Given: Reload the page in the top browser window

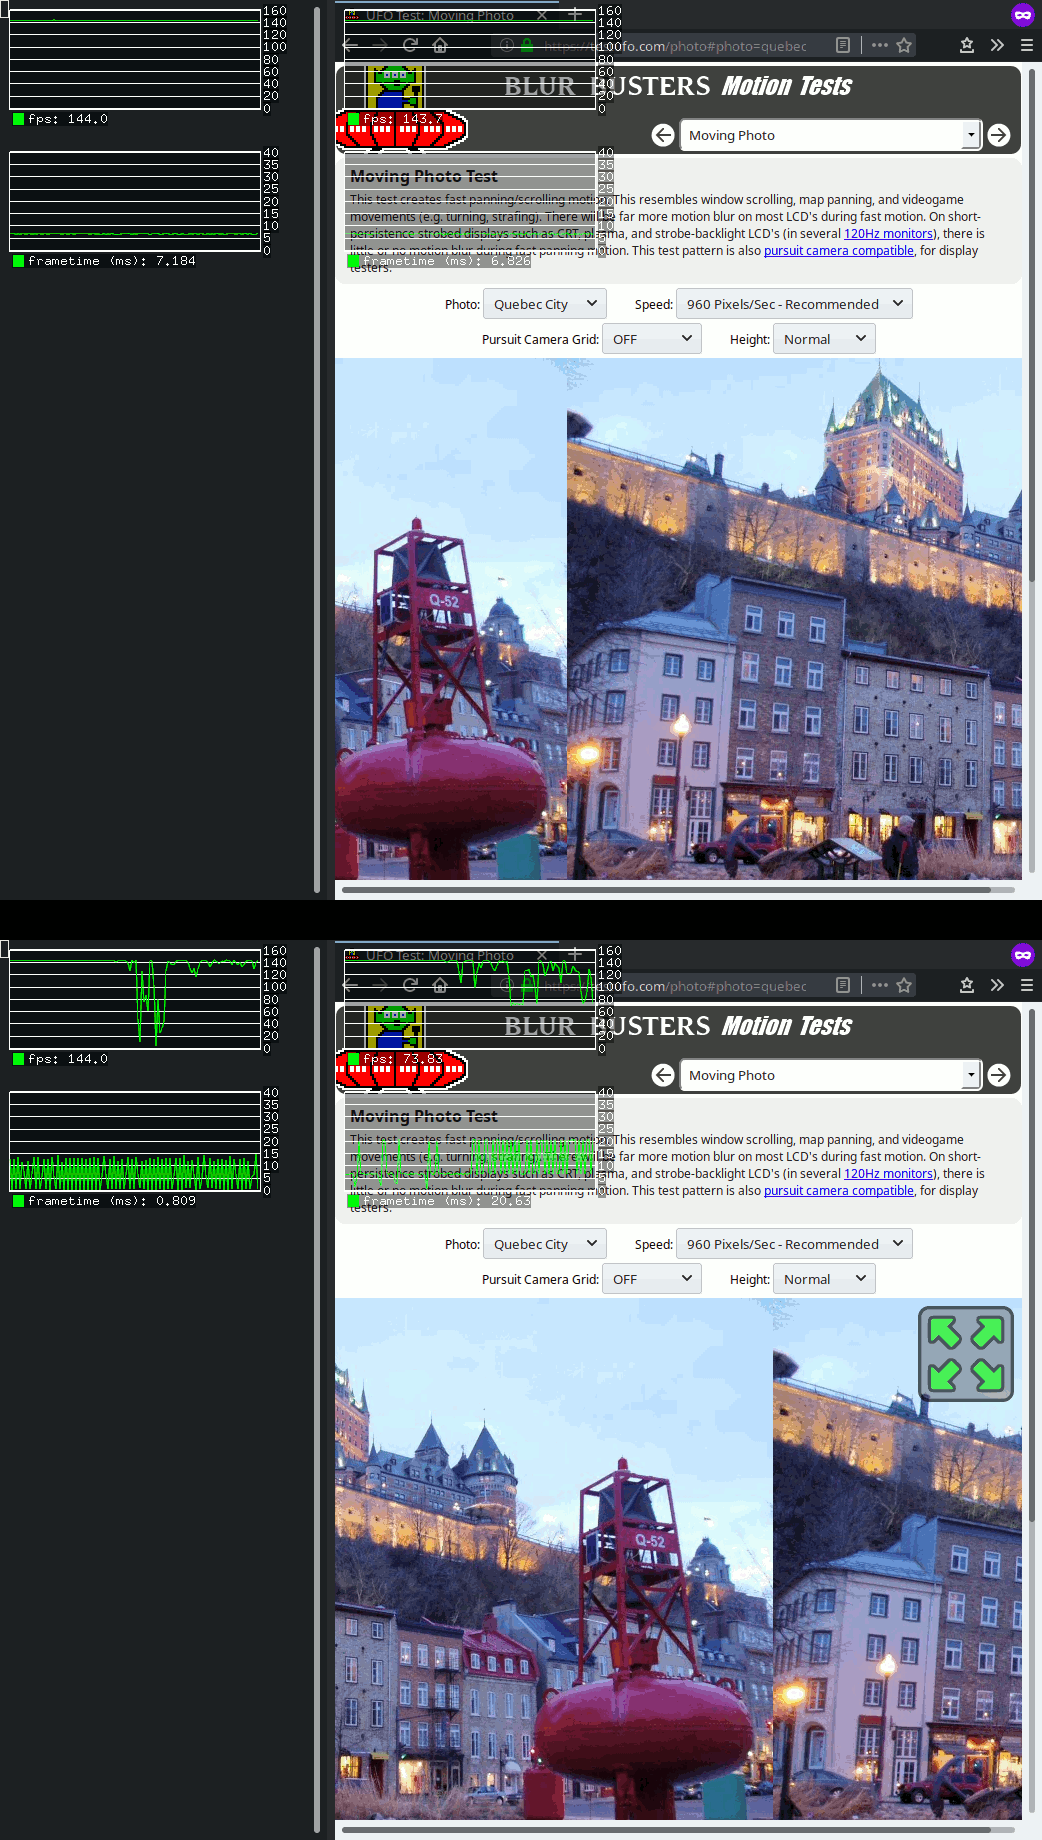Looking at the screenshot, I should 410,45.
